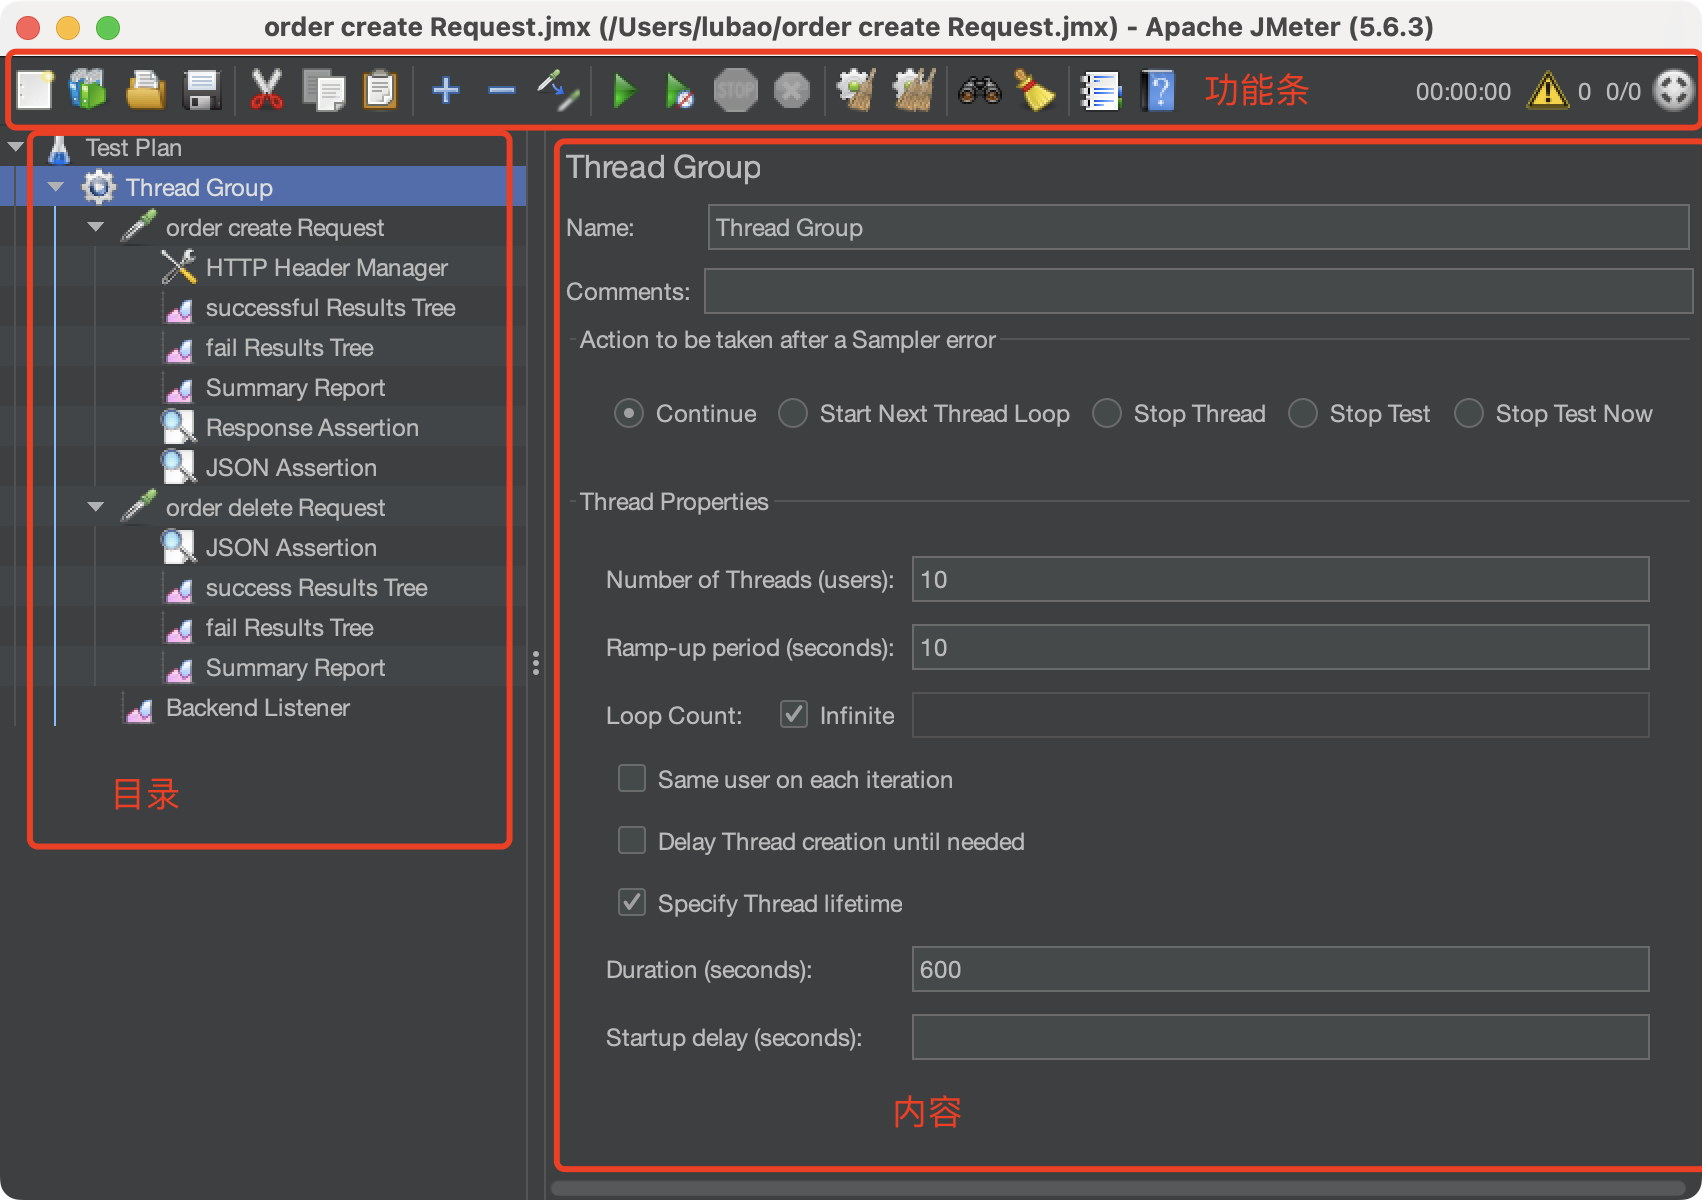Click the horizontal scrollbar at bottom

[1118, 1188]
